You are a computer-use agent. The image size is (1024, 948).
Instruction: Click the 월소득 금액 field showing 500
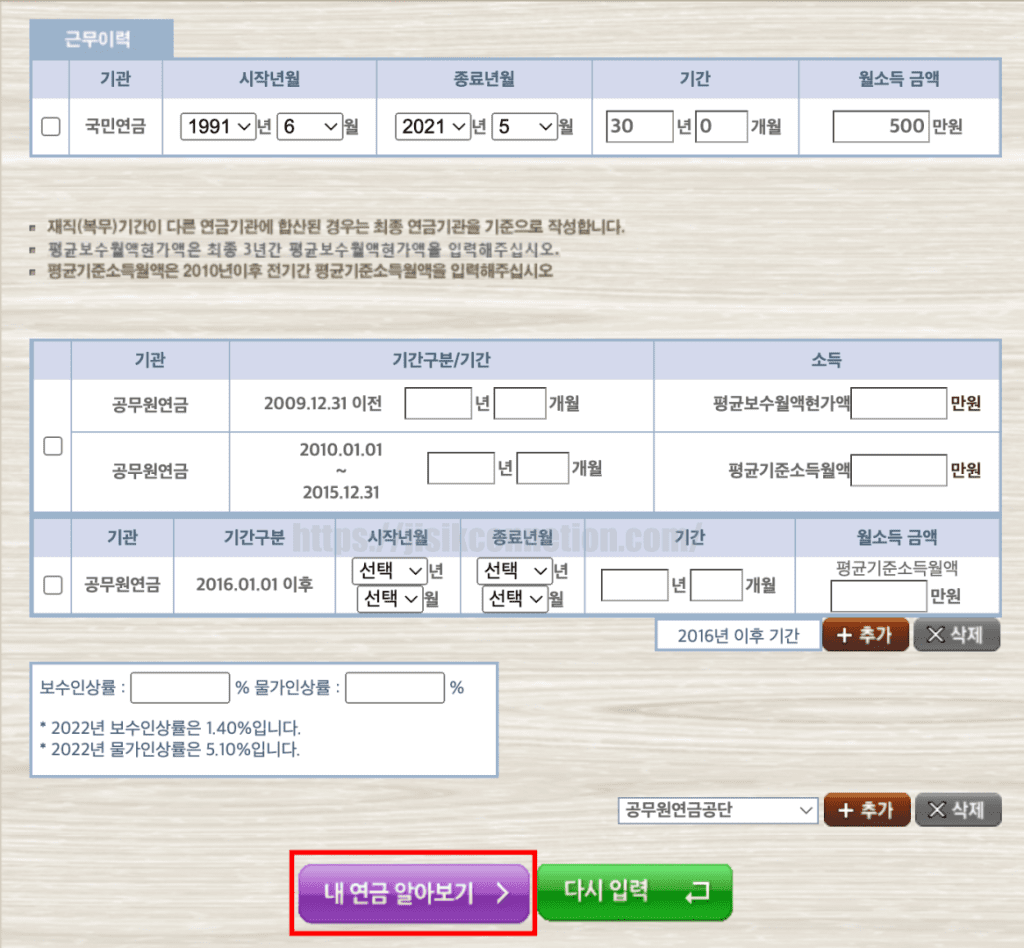coord(880,126)
